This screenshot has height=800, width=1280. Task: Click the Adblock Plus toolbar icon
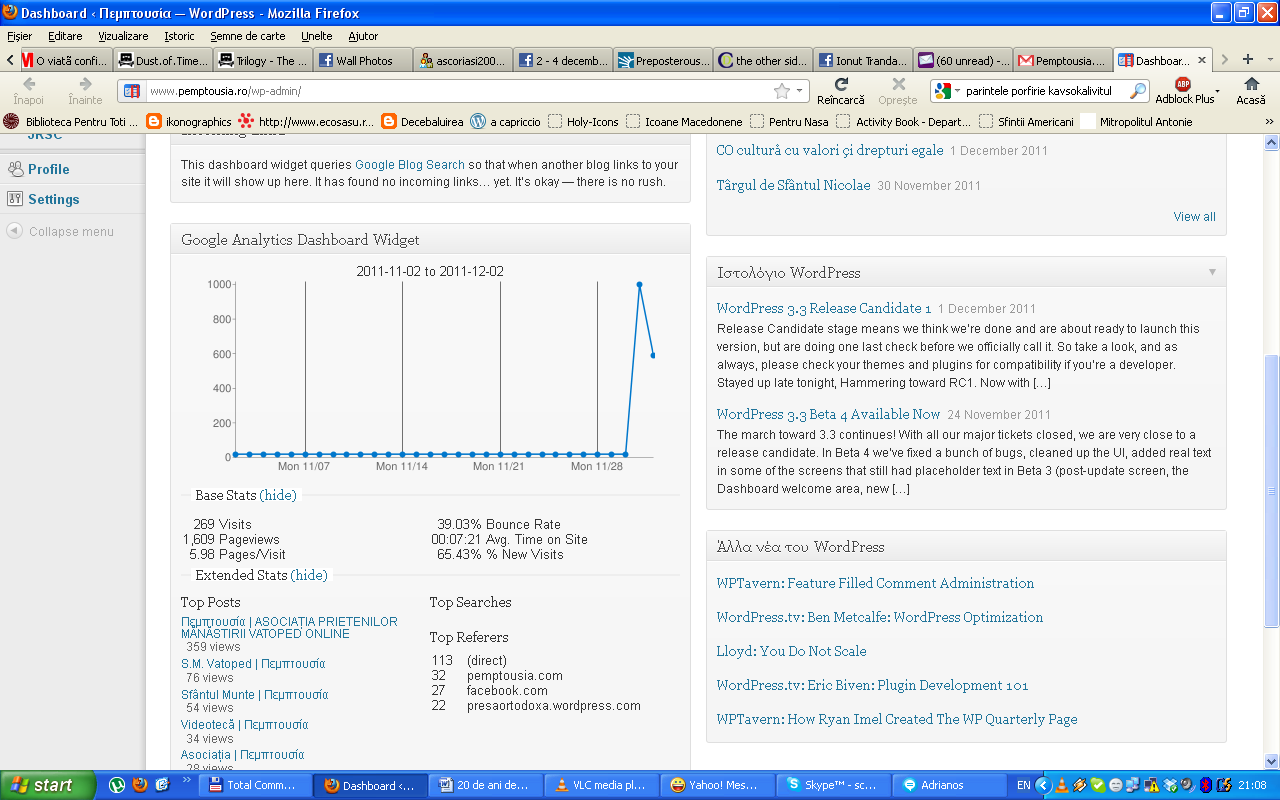tap(1183, 85)
